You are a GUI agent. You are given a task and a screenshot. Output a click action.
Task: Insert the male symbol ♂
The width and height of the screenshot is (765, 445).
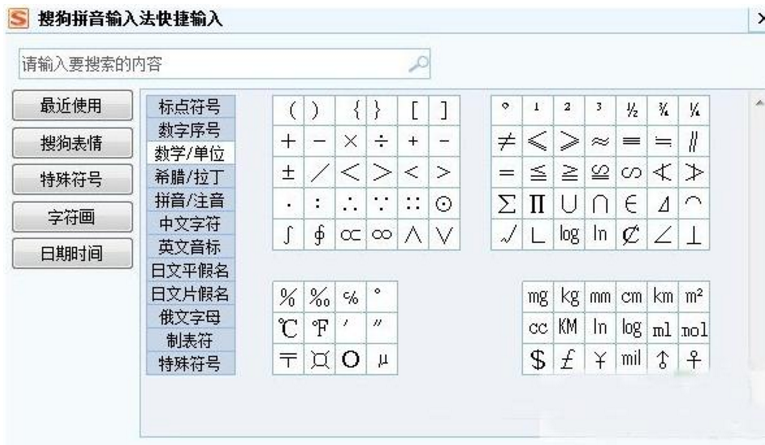(x=662, y=359)
